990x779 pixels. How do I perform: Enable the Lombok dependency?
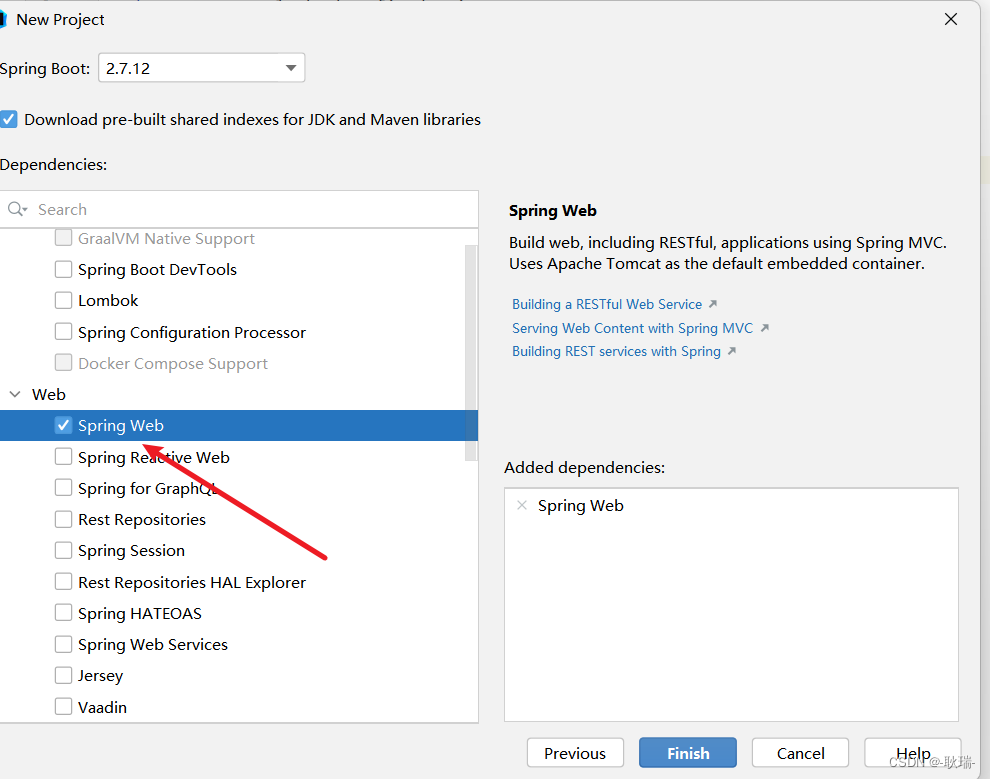tap(63, 300)
